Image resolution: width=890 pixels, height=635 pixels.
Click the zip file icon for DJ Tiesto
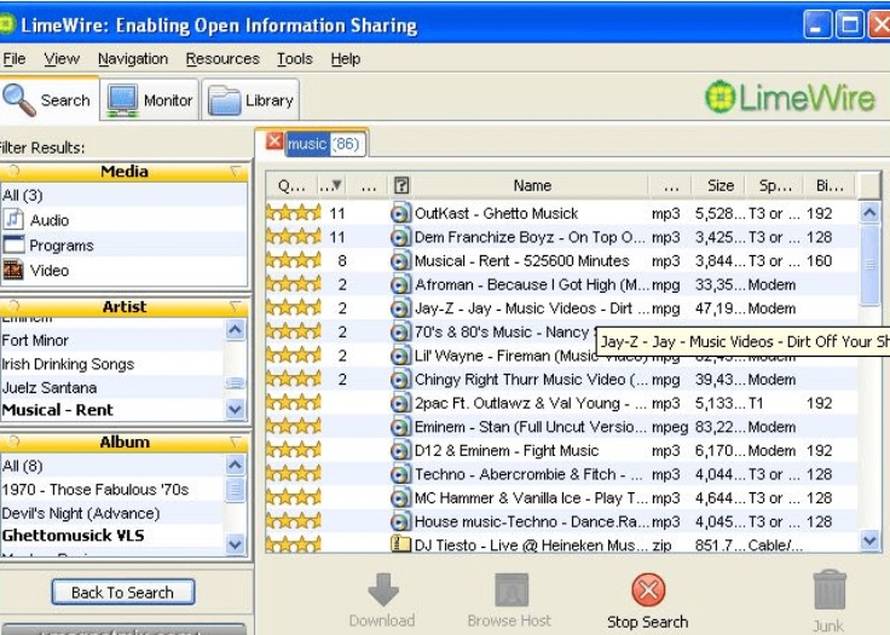coord(401,545)
